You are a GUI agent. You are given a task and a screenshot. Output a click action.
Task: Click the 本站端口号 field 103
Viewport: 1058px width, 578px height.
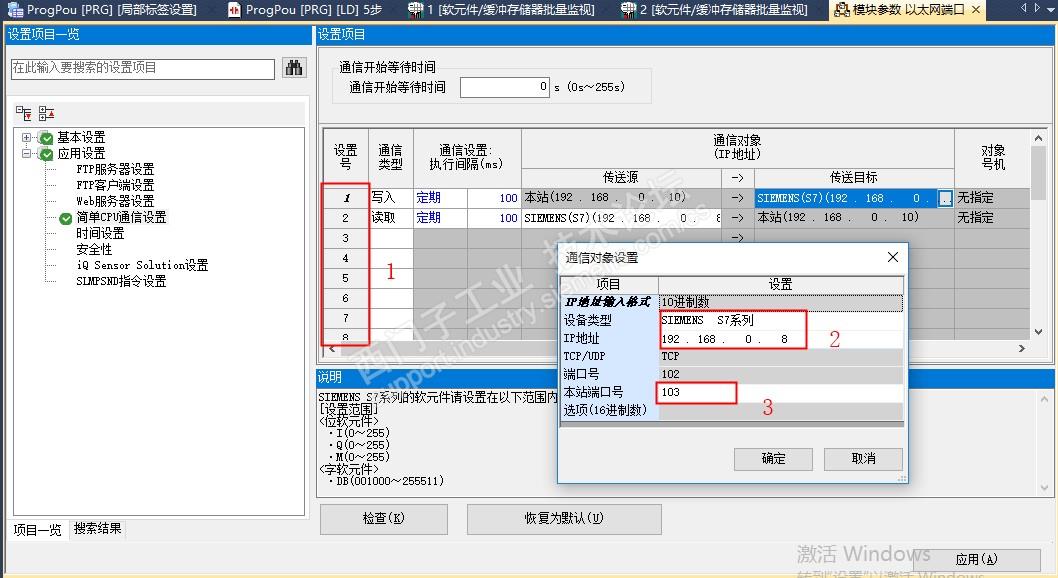[x=781, y=393]
